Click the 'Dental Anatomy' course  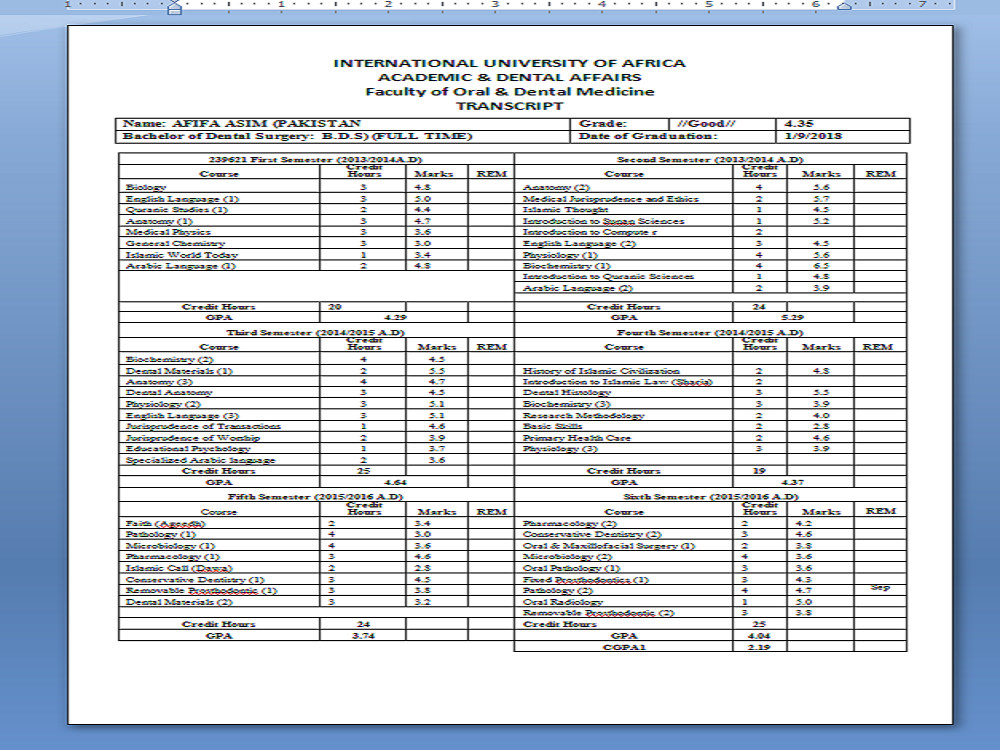pyautogui.click(x=169, y=393)
